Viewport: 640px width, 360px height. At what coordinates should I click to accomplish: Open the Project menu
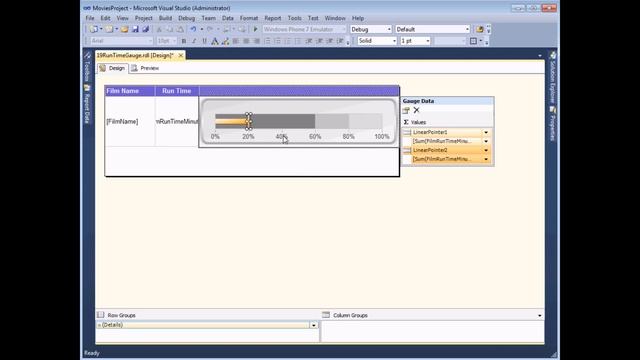tap(143, 18)
